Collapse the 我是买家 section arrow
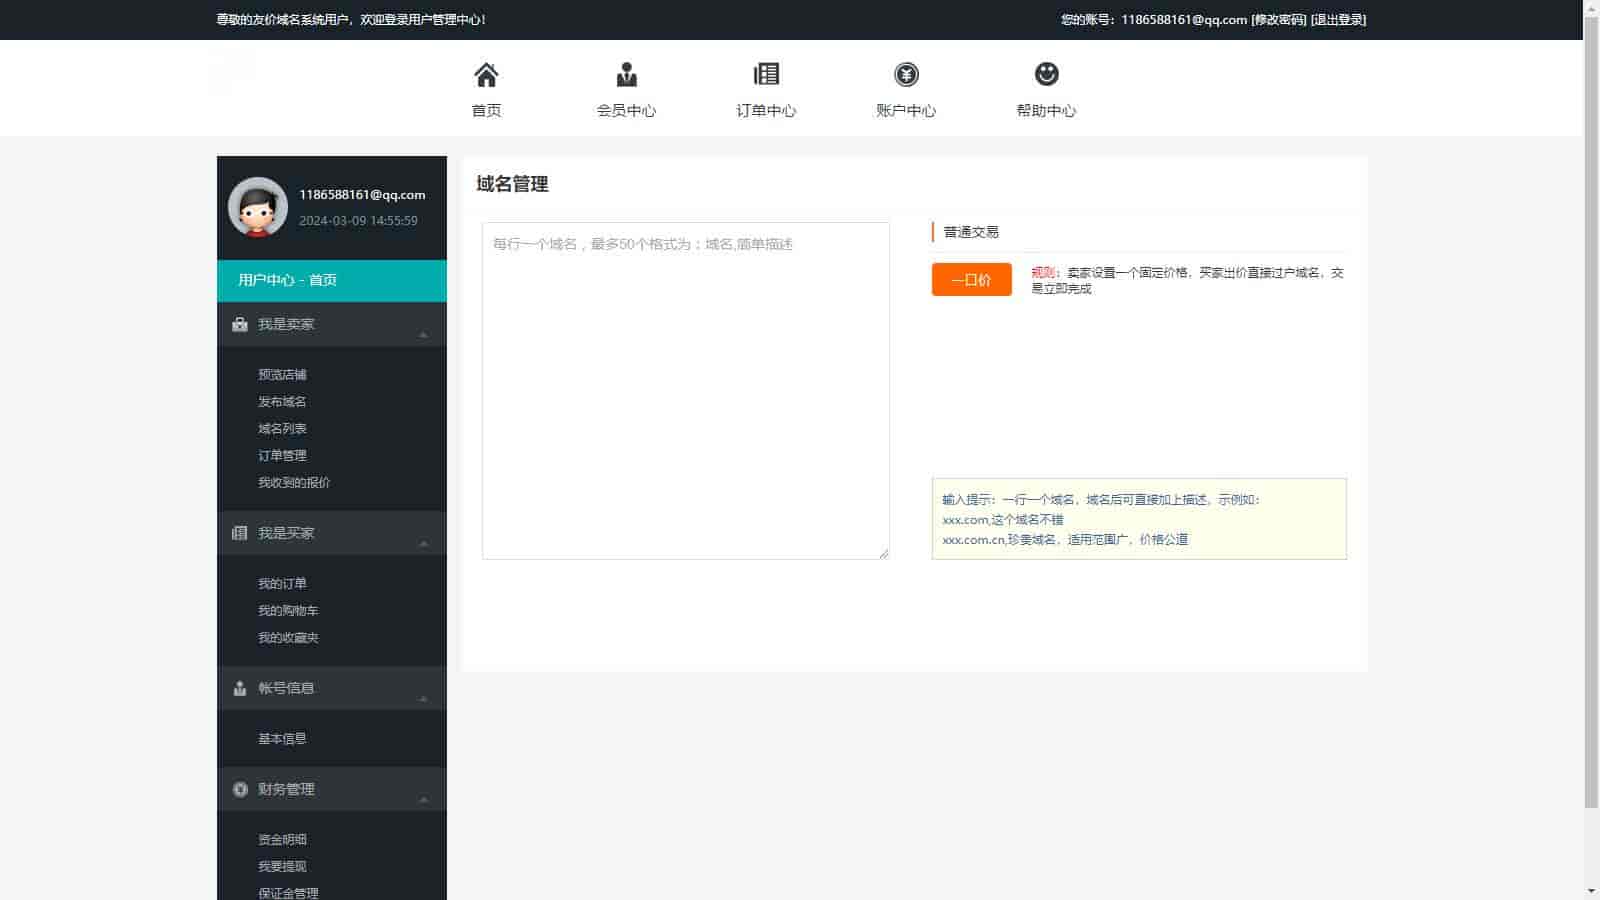Screen dimensions: 1600x900 423,544
